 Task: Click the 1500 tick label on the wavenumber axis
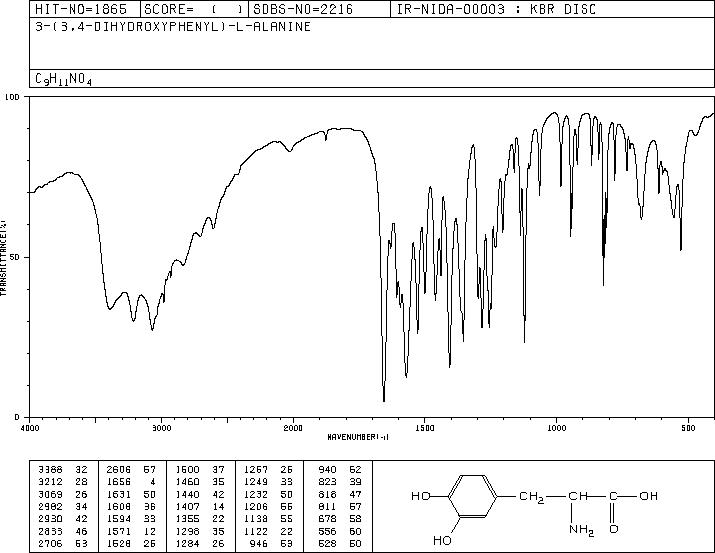pyautogui.click(x=425, y=428)
